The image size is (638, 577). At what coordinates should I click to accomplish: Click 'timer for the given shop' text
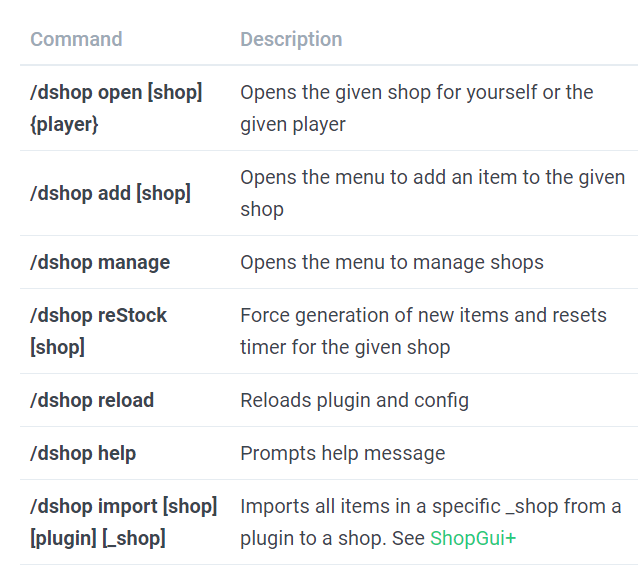[x=345, y=348]
